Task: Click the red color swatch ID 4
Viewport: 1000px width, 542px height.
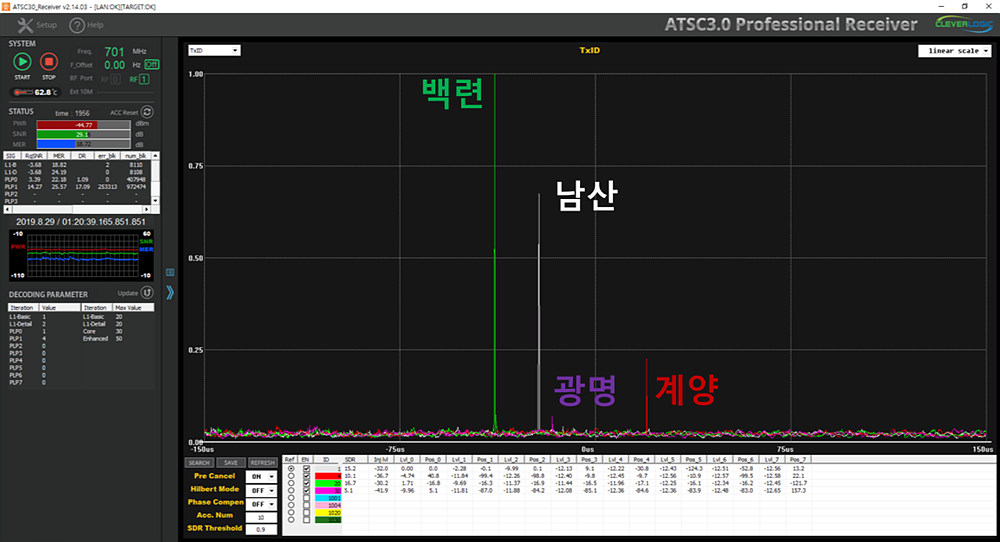Action: coord(328,476)
